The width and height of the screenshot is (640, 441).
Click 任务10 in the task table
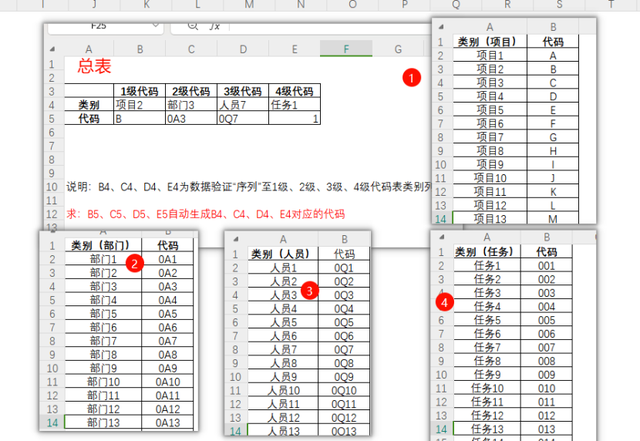click(487, 388)
